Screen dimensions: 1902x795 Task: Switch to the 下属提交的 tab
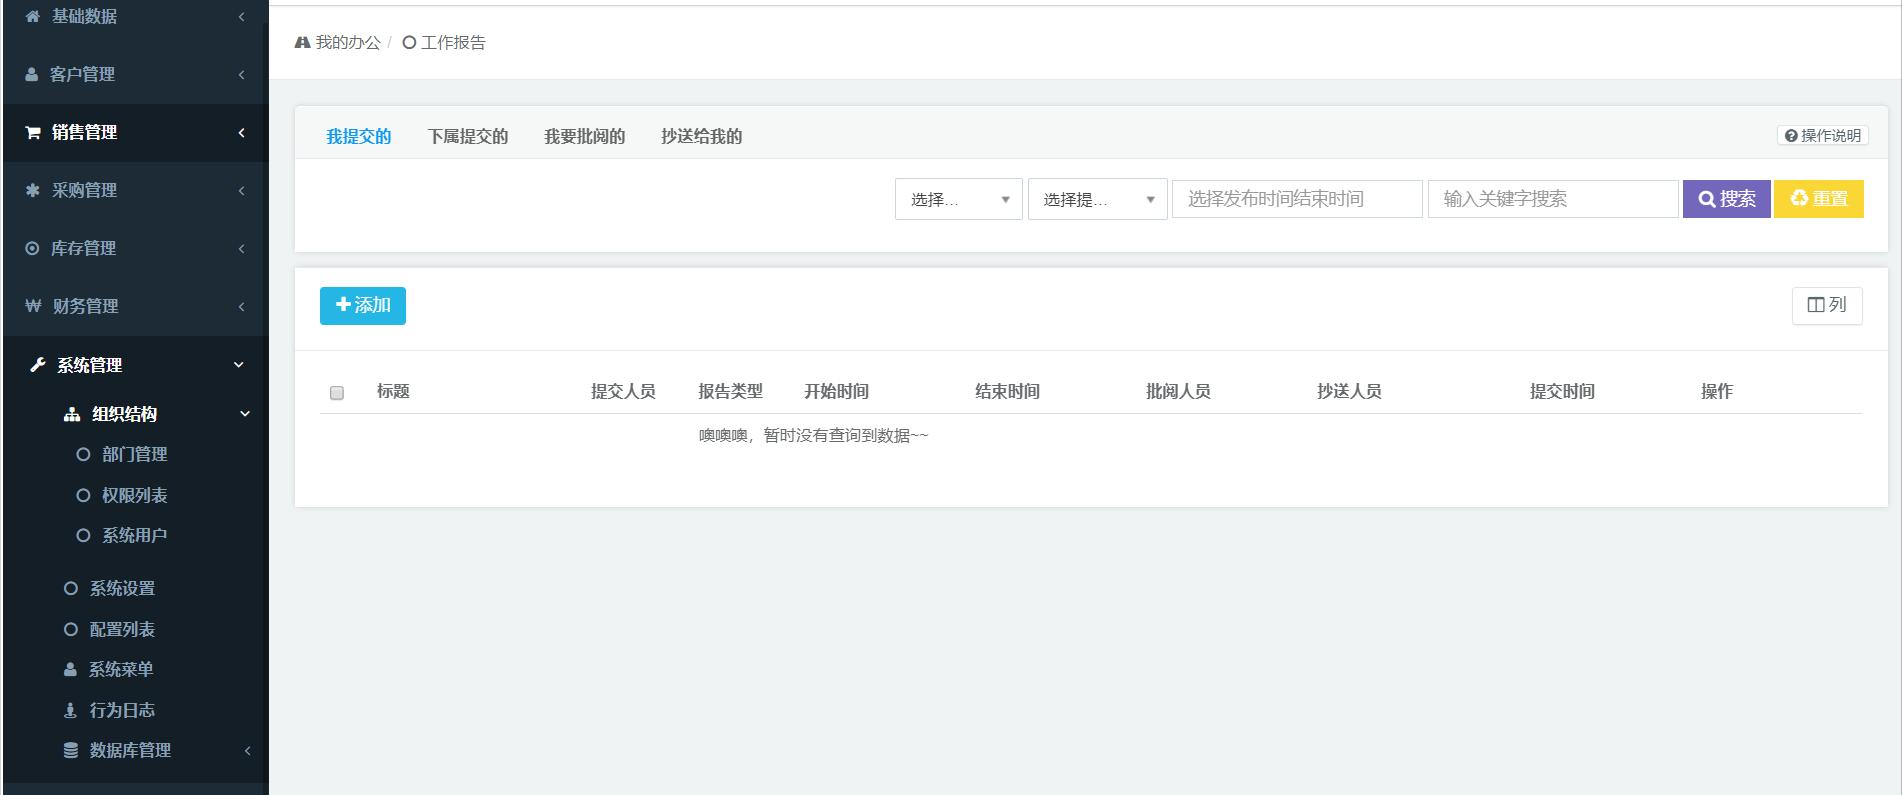click(468, 136)
